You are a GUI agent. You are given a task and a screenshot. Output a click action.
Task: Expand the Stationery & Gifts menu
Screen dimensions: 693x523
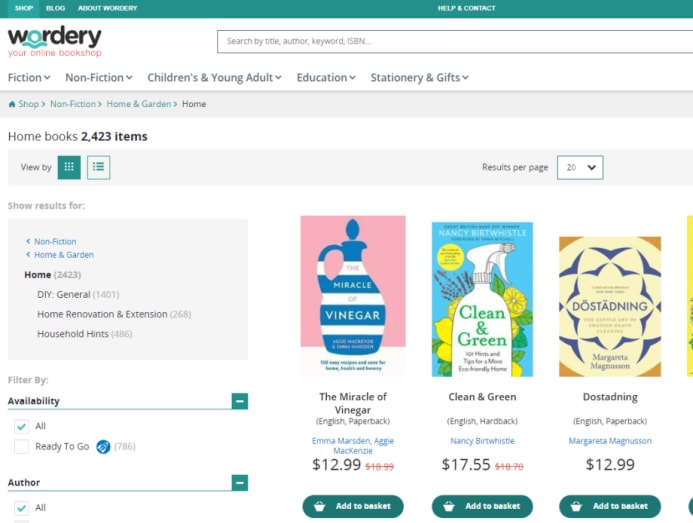click(x=419, y=77)
